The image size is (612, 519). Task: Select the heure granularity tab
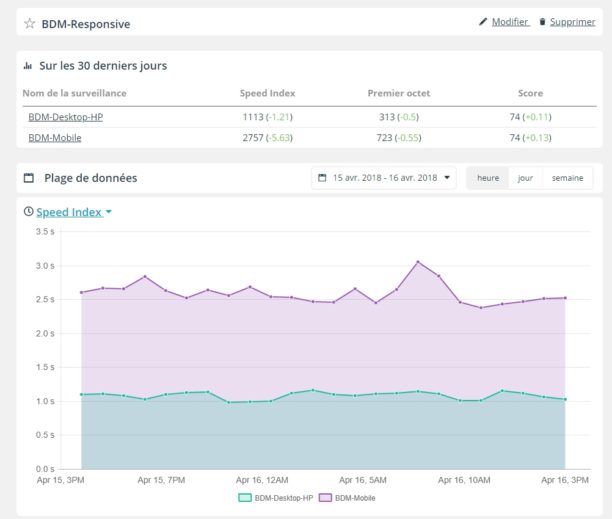[x=488, y=178]
